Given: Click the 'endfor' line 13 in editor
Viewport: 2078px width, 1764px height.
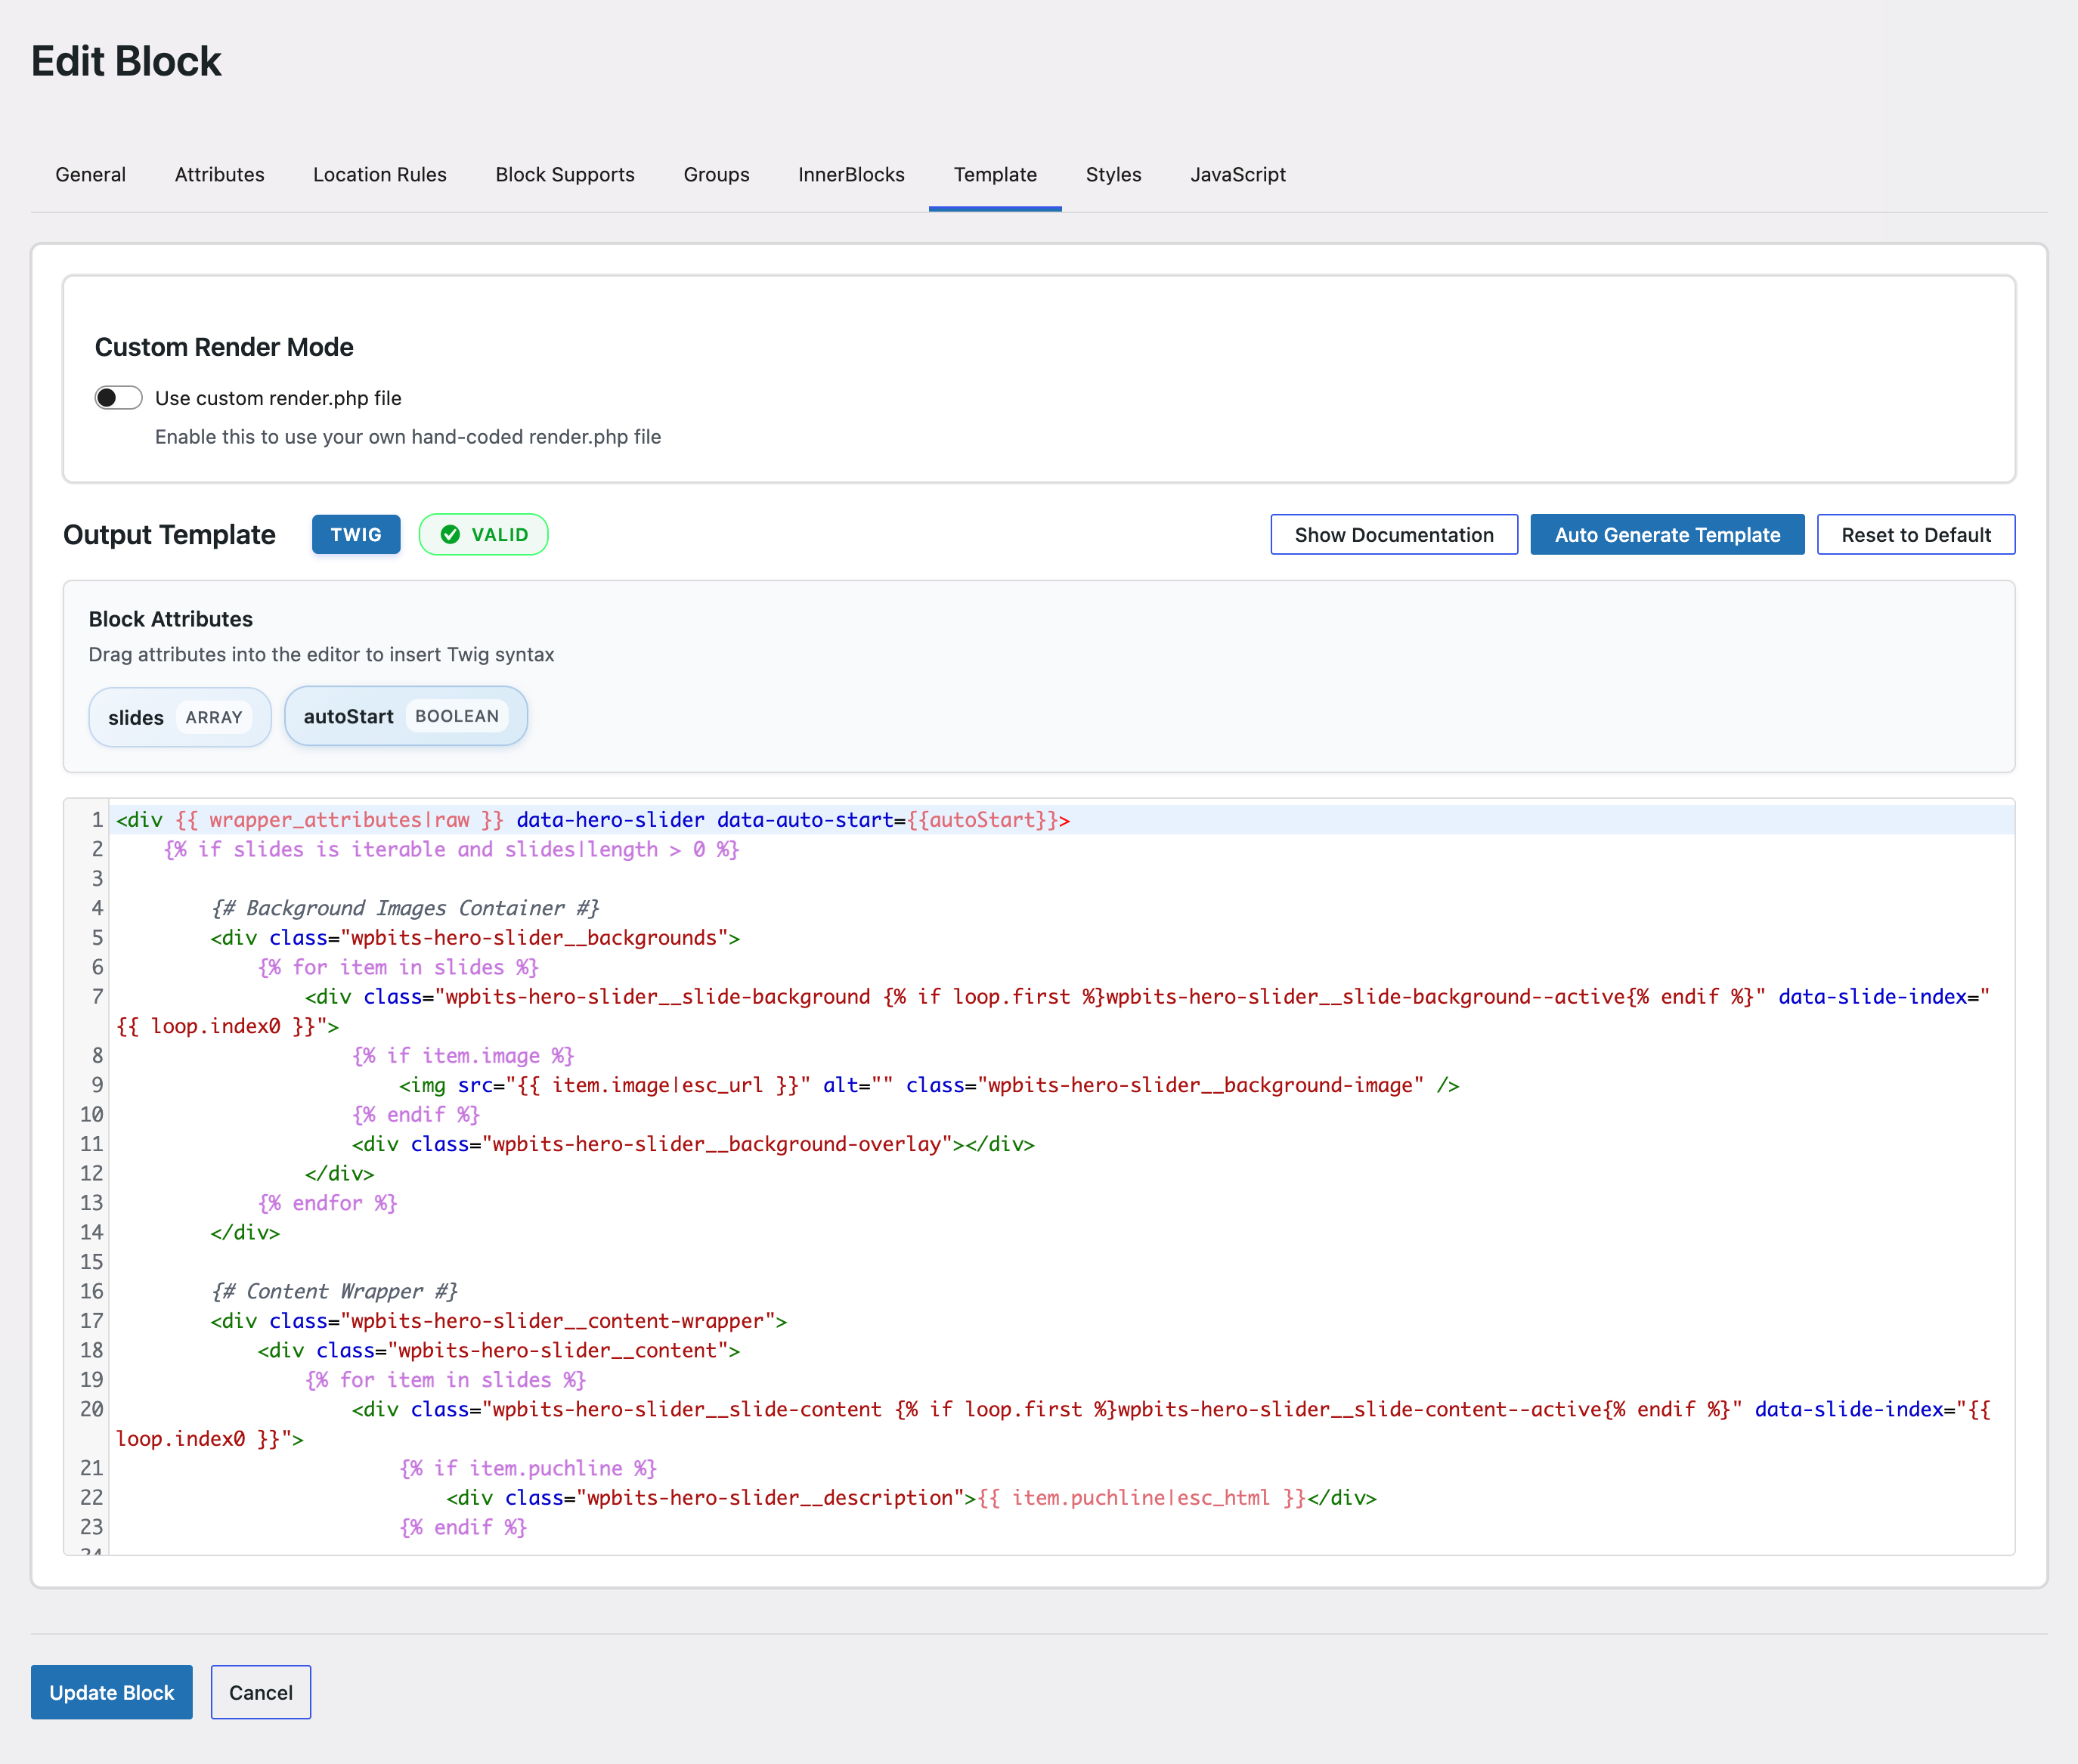Looking at the screenshot, I should pyautogui.click(x=328, y=1203).
